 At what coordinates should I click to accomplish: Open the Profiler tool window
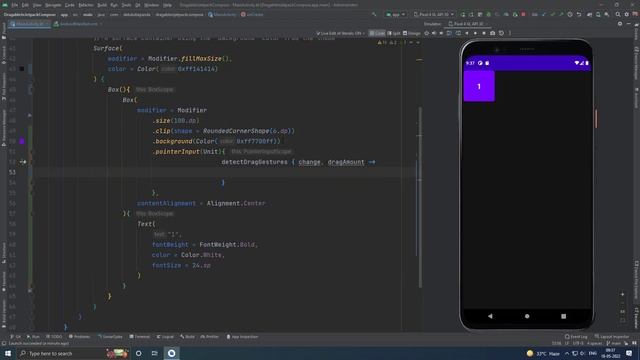pyautogui.click(x=210, y=337)
